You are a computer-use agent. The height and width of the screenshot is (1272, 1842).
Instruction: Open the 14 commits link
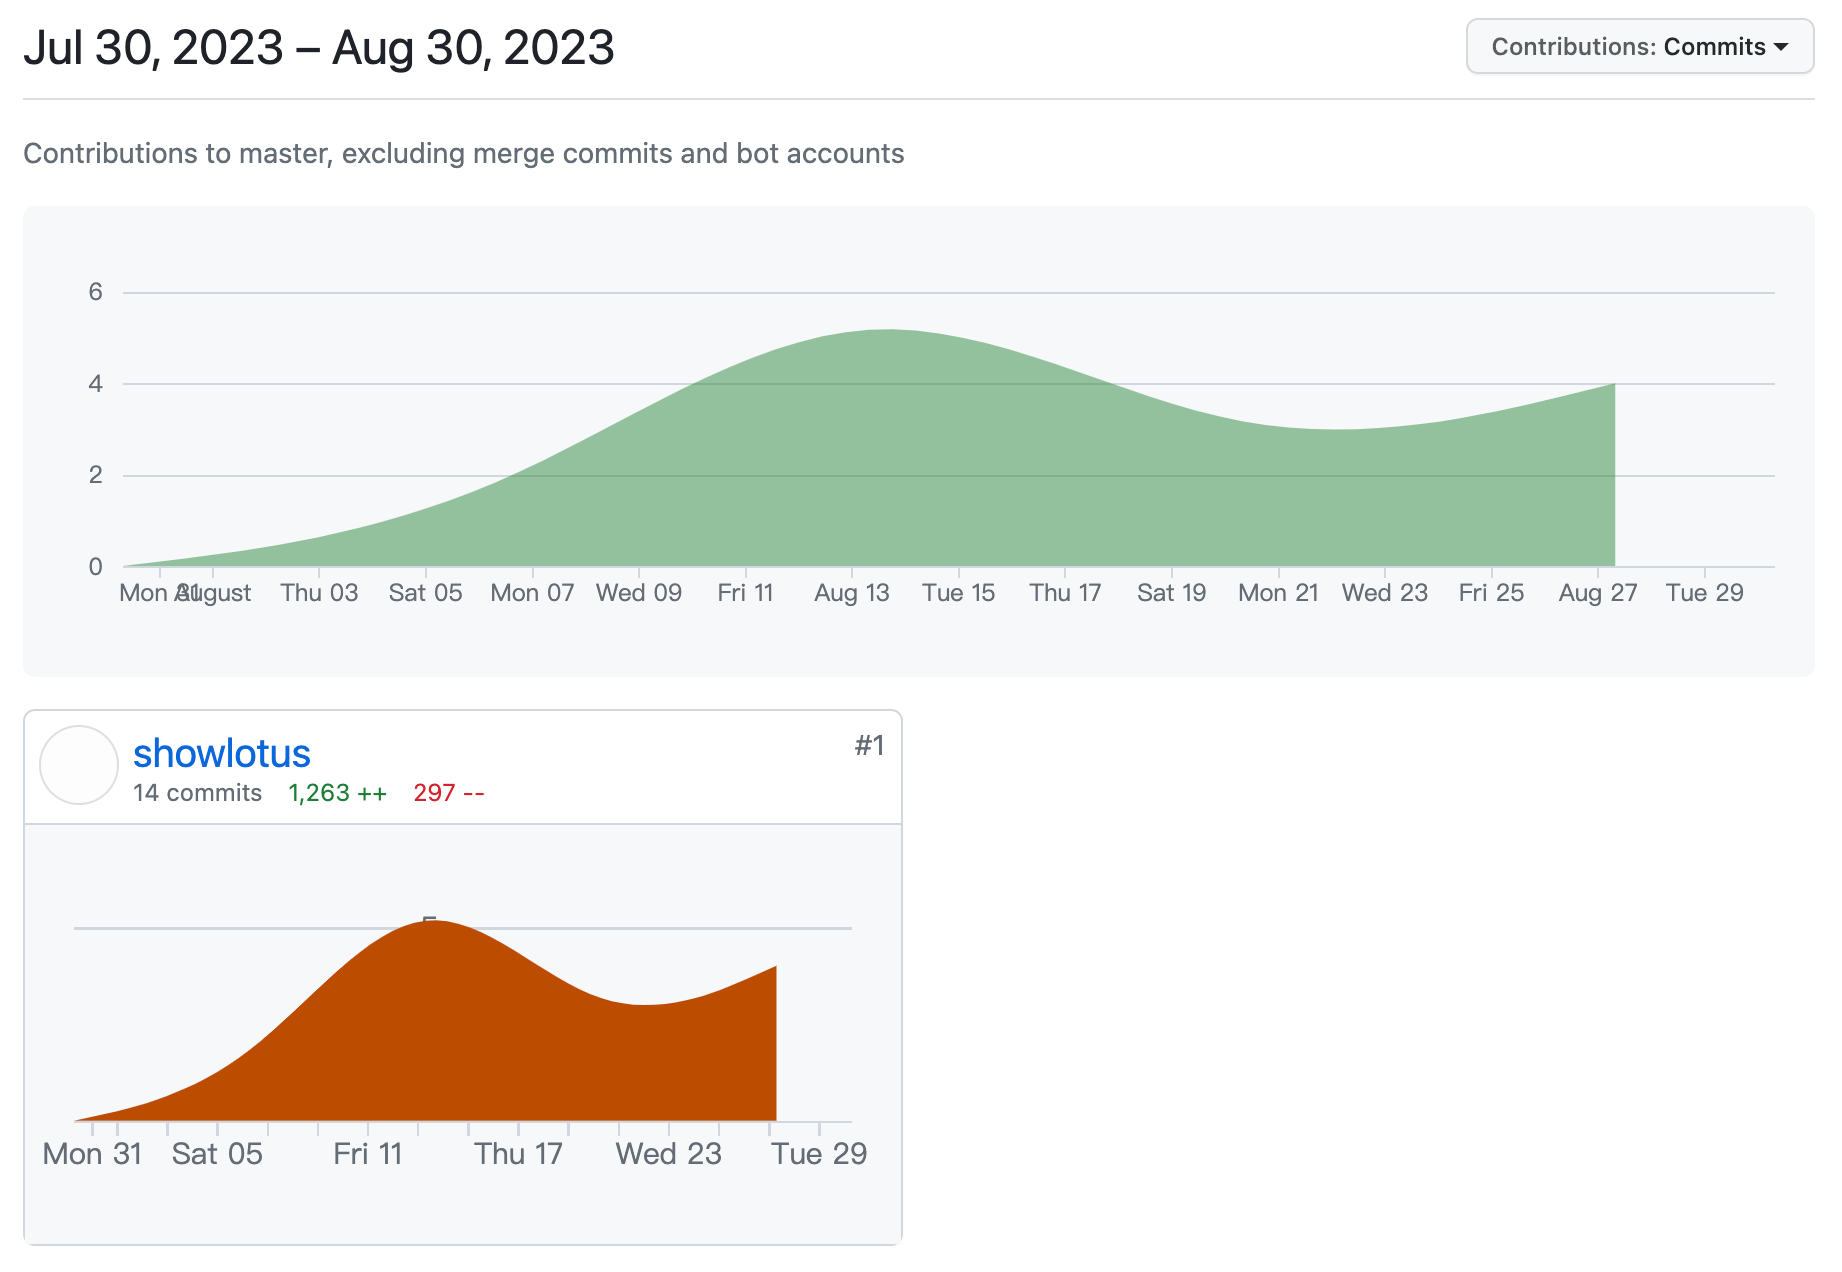(x=197, y=793)
